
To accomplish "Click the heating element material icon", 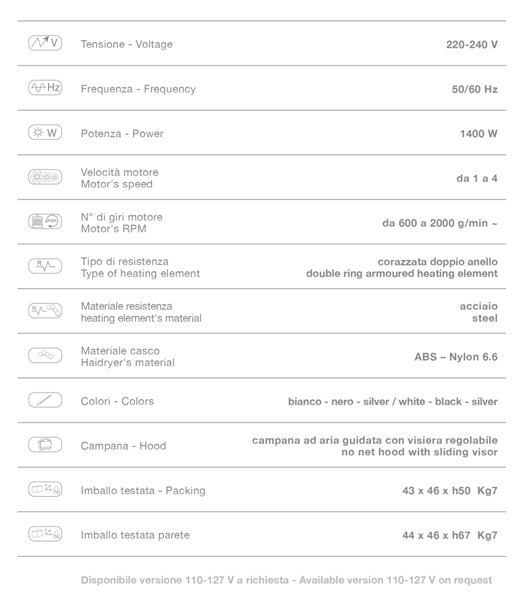I will pos(45,311).
